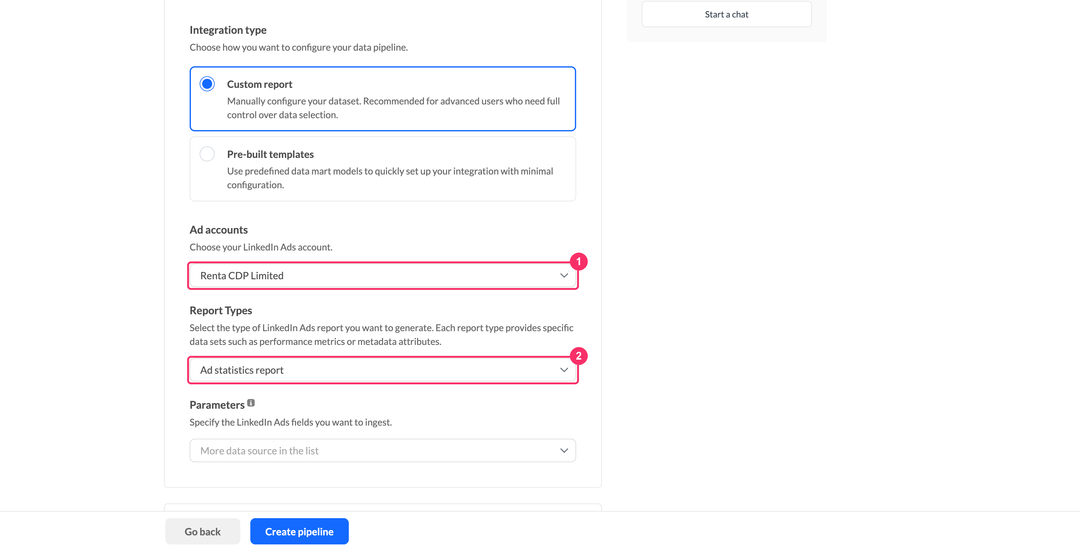Select the Custom report radio button
The height and width of the screenshot is (551, 1080).
[x=207, y=84]
